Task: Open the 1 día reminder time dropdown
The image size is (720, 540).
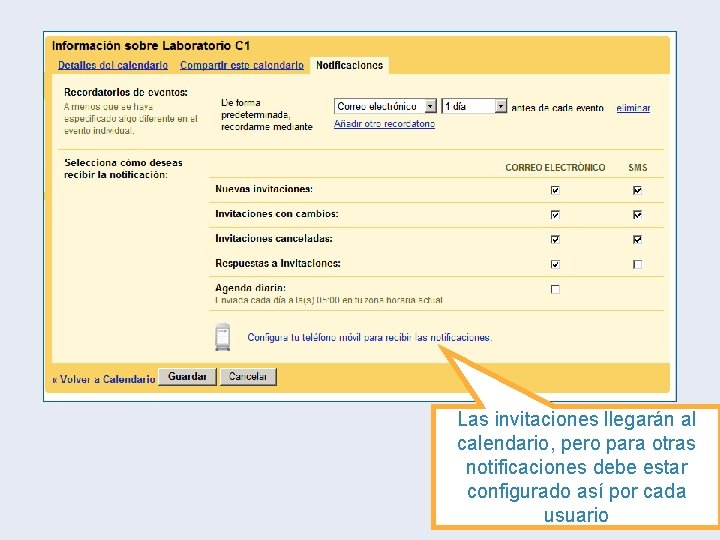Action: click(x=474, y=107)
